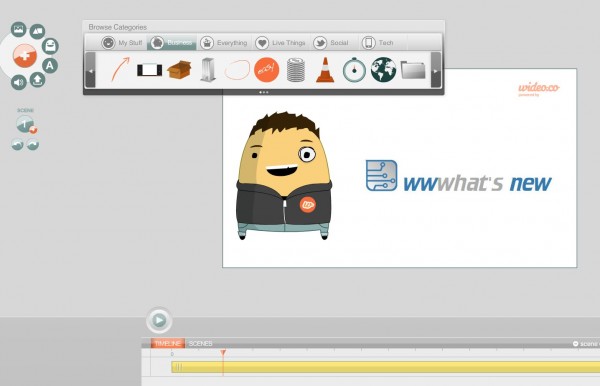Image resolution: width=600 pixels, height=386 pixels.
Task: Select the Business category tab
Action: click(171, 42)
